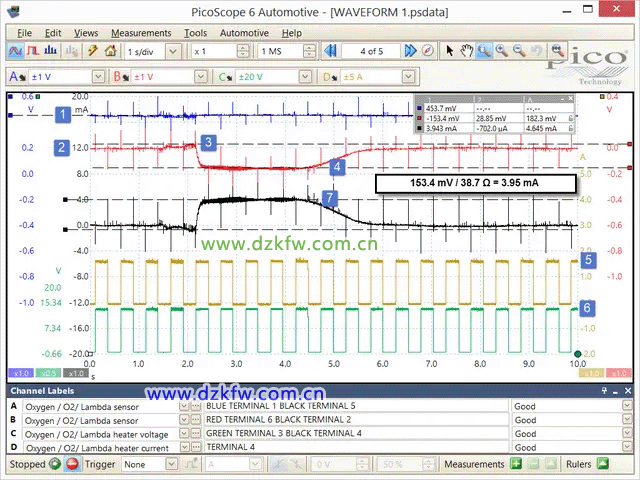Click numbered label 7 on waveform
Screen dimensions: 640x480
click(x=329, y=198)
